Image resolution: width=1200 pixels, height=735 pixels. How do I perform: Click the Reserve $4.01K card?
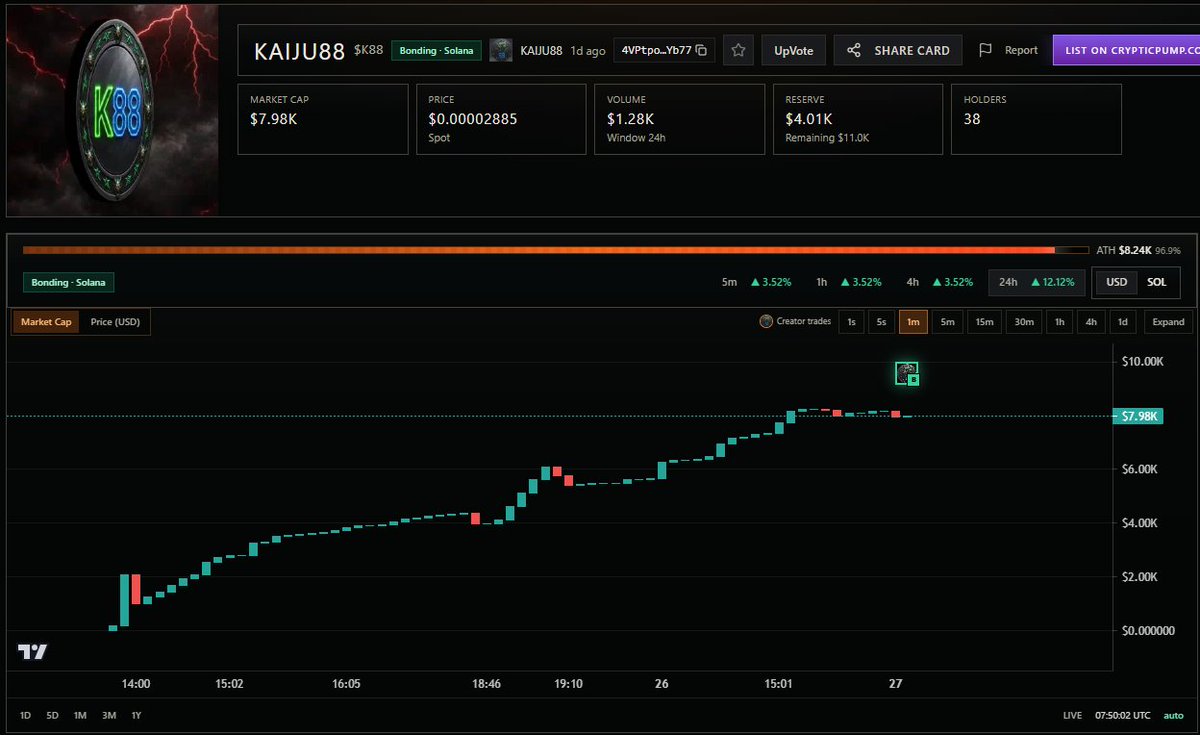(858, 119)
